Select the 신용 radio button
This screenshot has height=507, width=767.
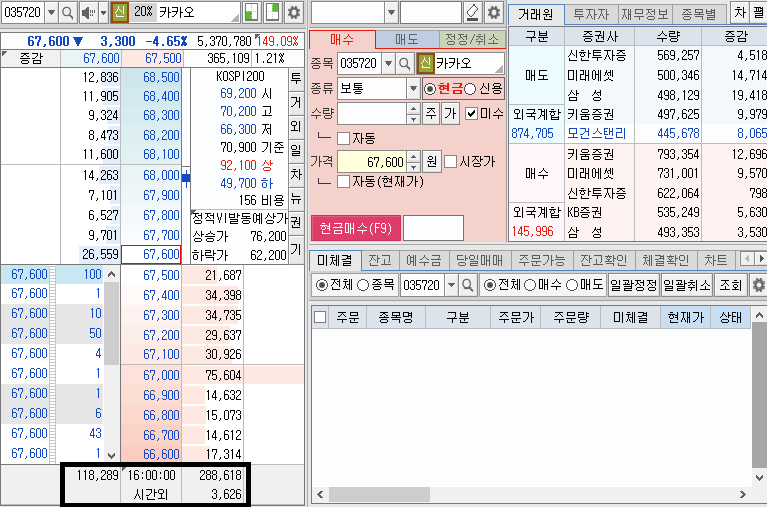pos(470,89)
